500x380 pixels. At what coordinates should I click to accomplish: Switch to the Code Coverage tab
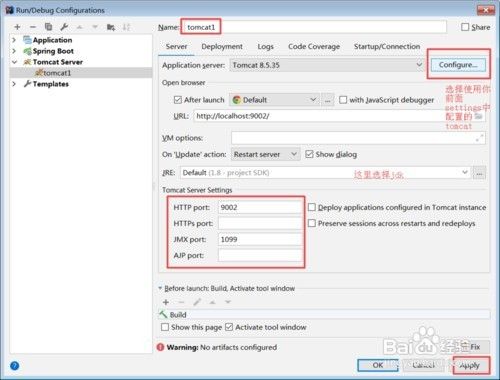[314, 46]
